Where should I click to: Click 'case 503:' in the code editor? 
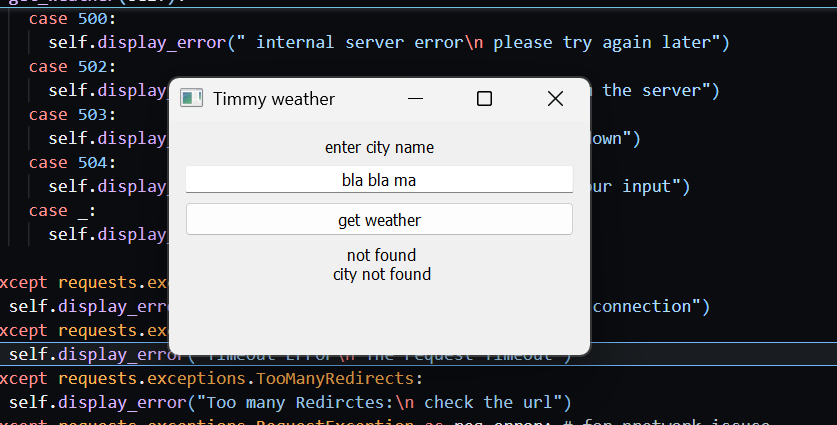click(x=72, y=115)
